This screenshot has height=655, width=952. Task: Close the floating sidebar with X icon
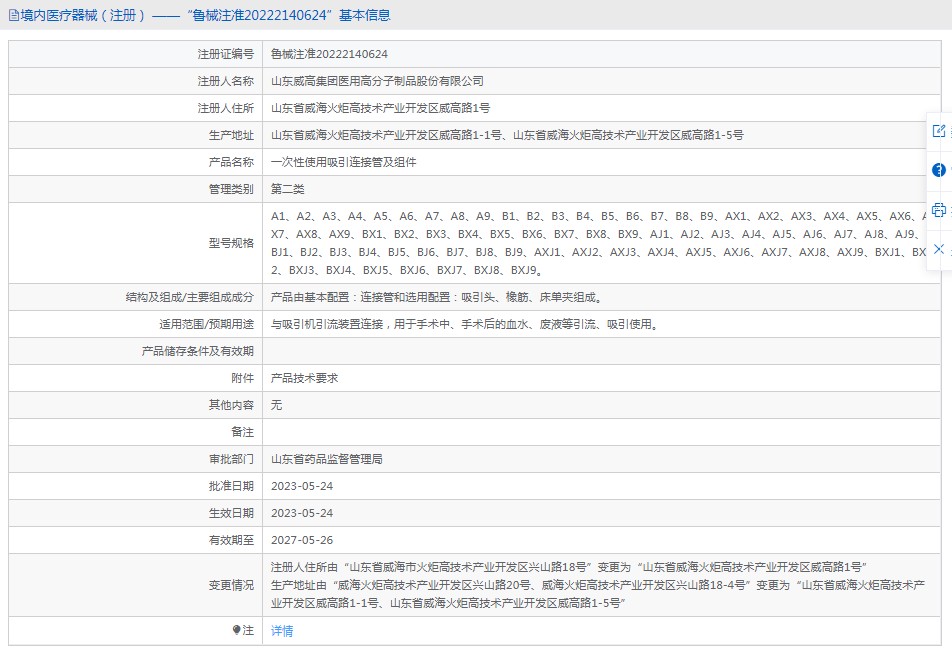tap(938, 248)
